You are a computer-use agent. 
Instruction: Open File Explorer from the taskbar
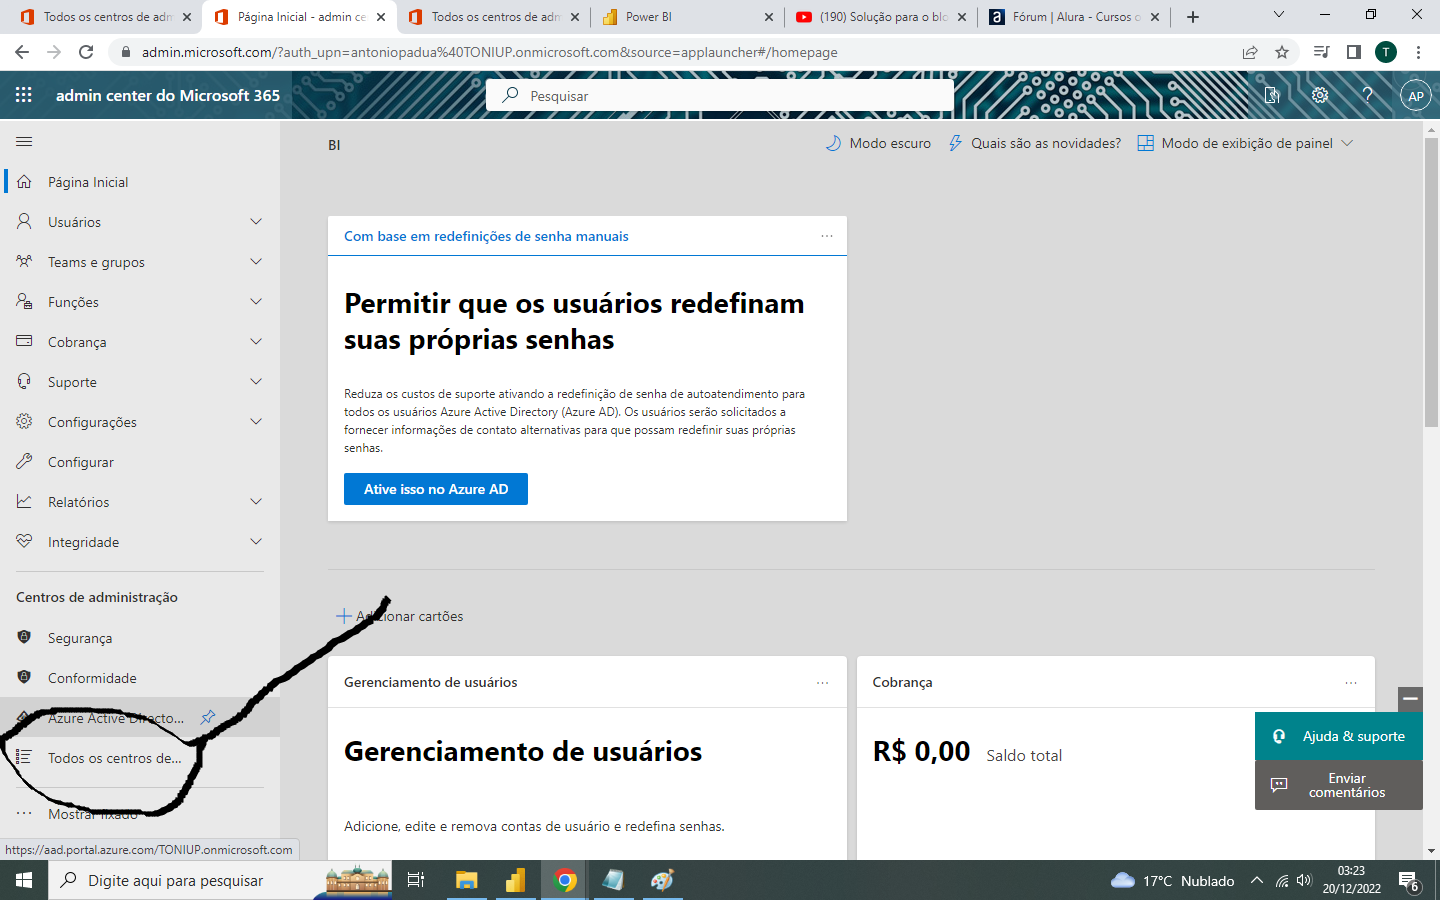point(467,880)
